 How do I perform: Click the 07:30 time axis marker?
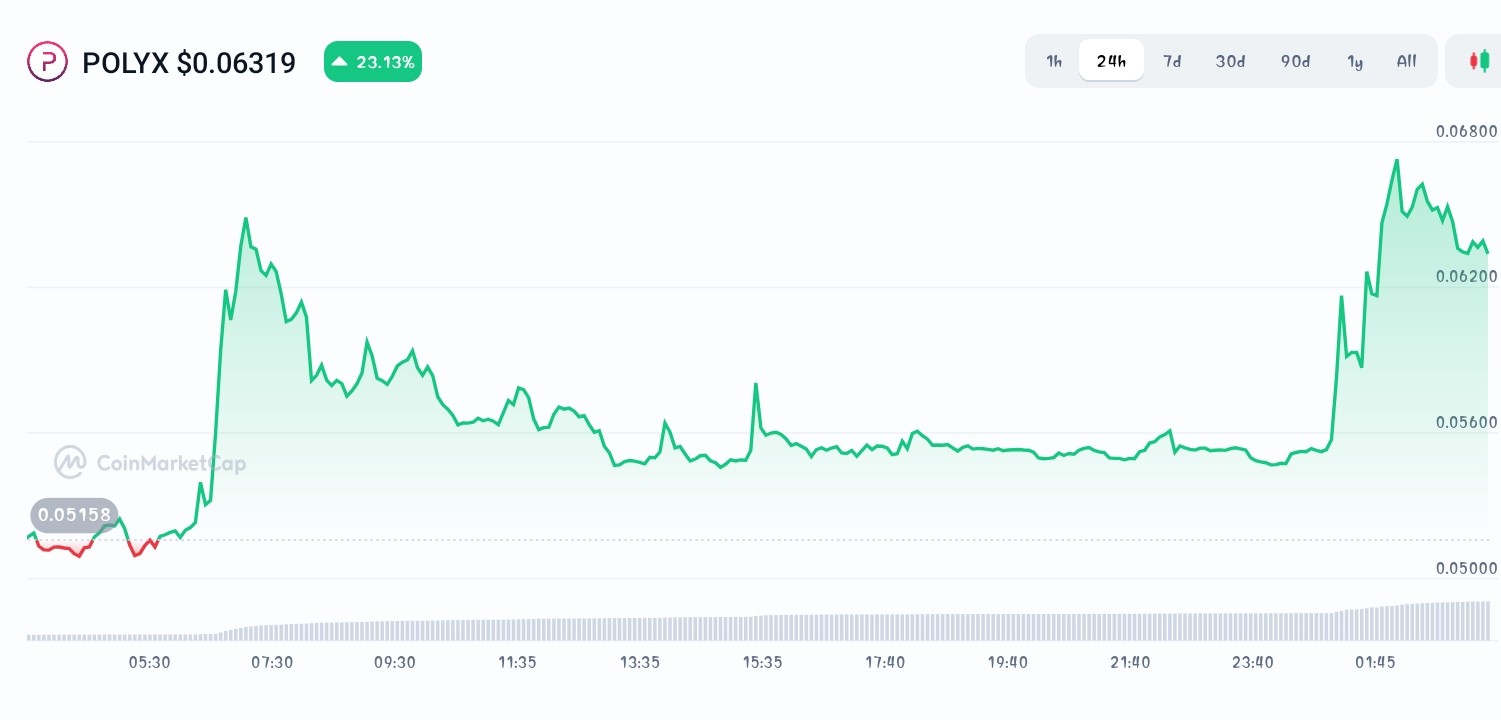272,662
